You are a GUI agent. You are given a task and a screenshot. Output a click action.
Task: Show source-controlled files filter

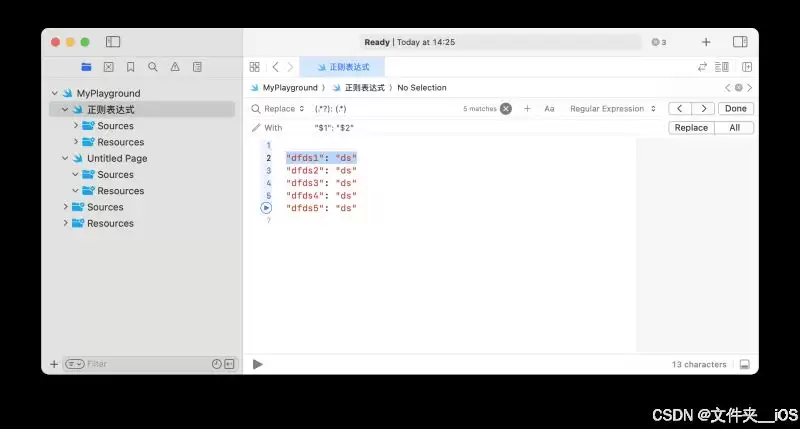(230, 364)
